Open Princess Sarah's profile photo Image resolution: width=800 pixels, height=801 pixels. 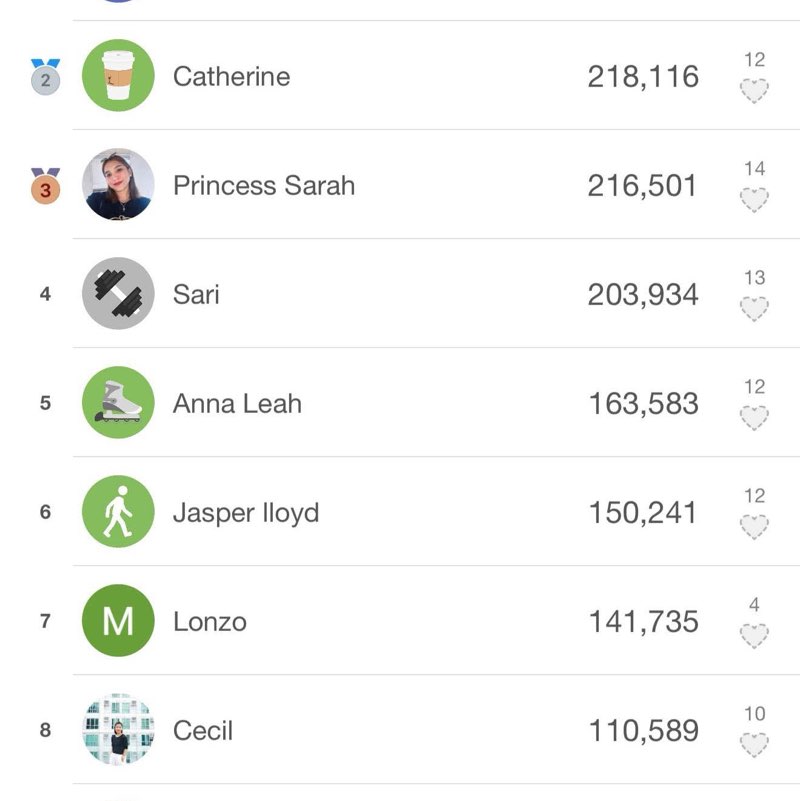[x=118, y=185]
